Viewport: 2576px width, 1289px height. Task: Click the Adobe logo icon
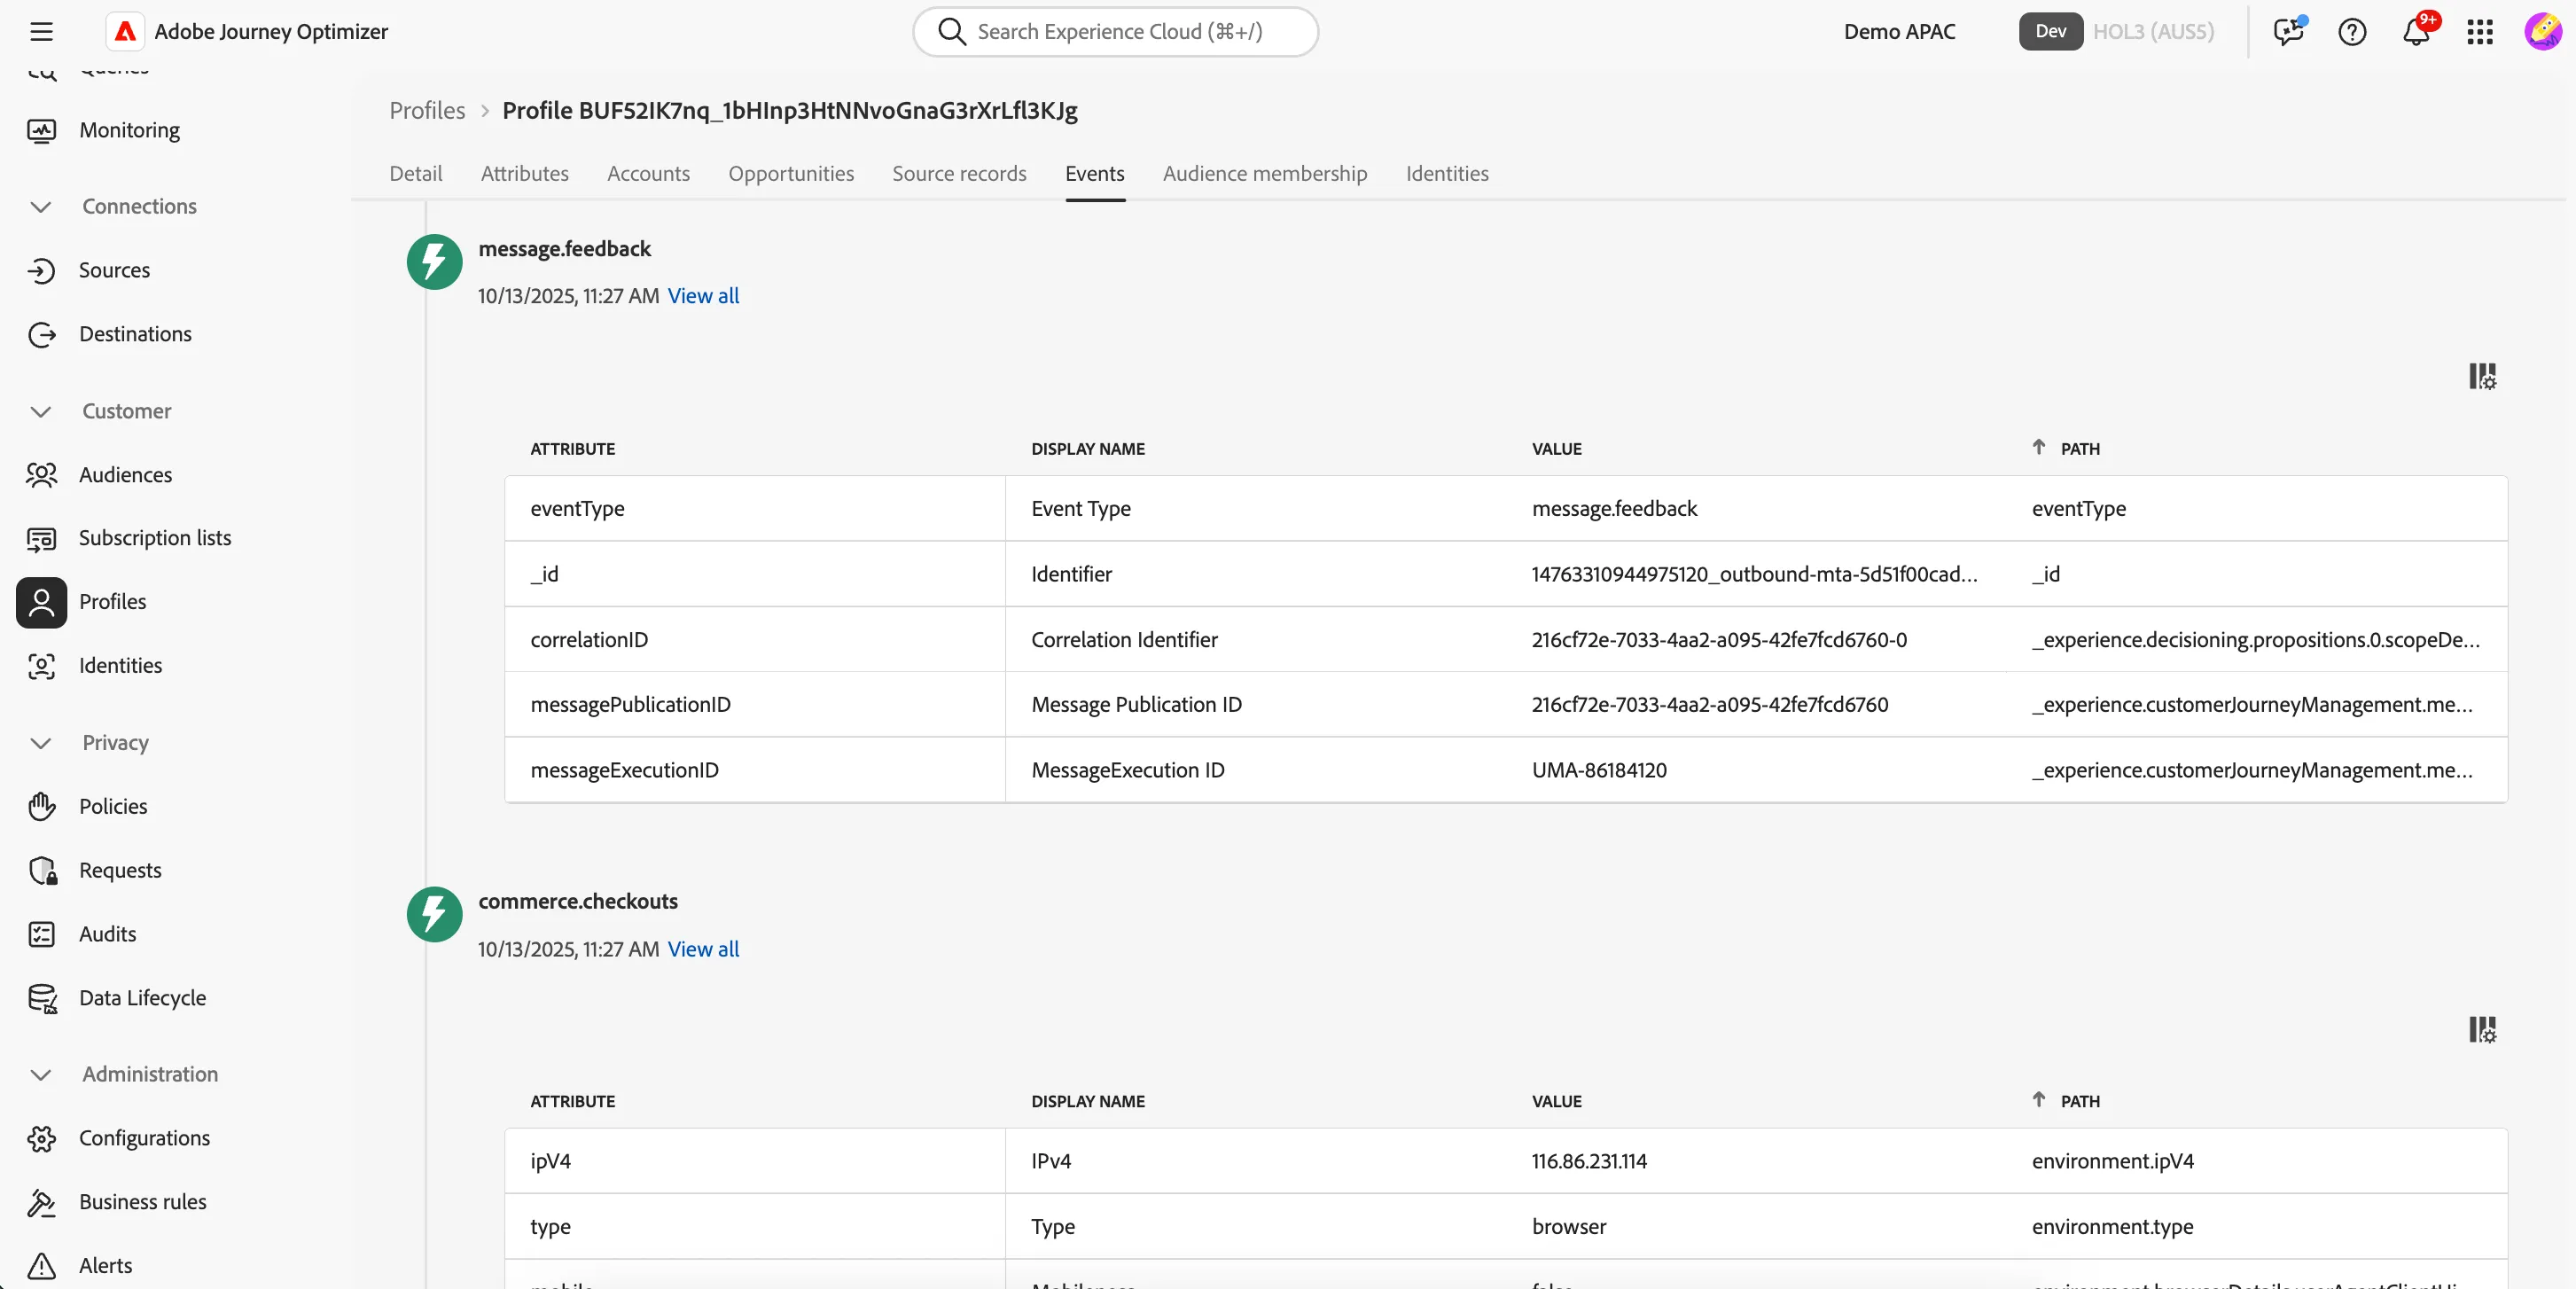coord(125,32)
